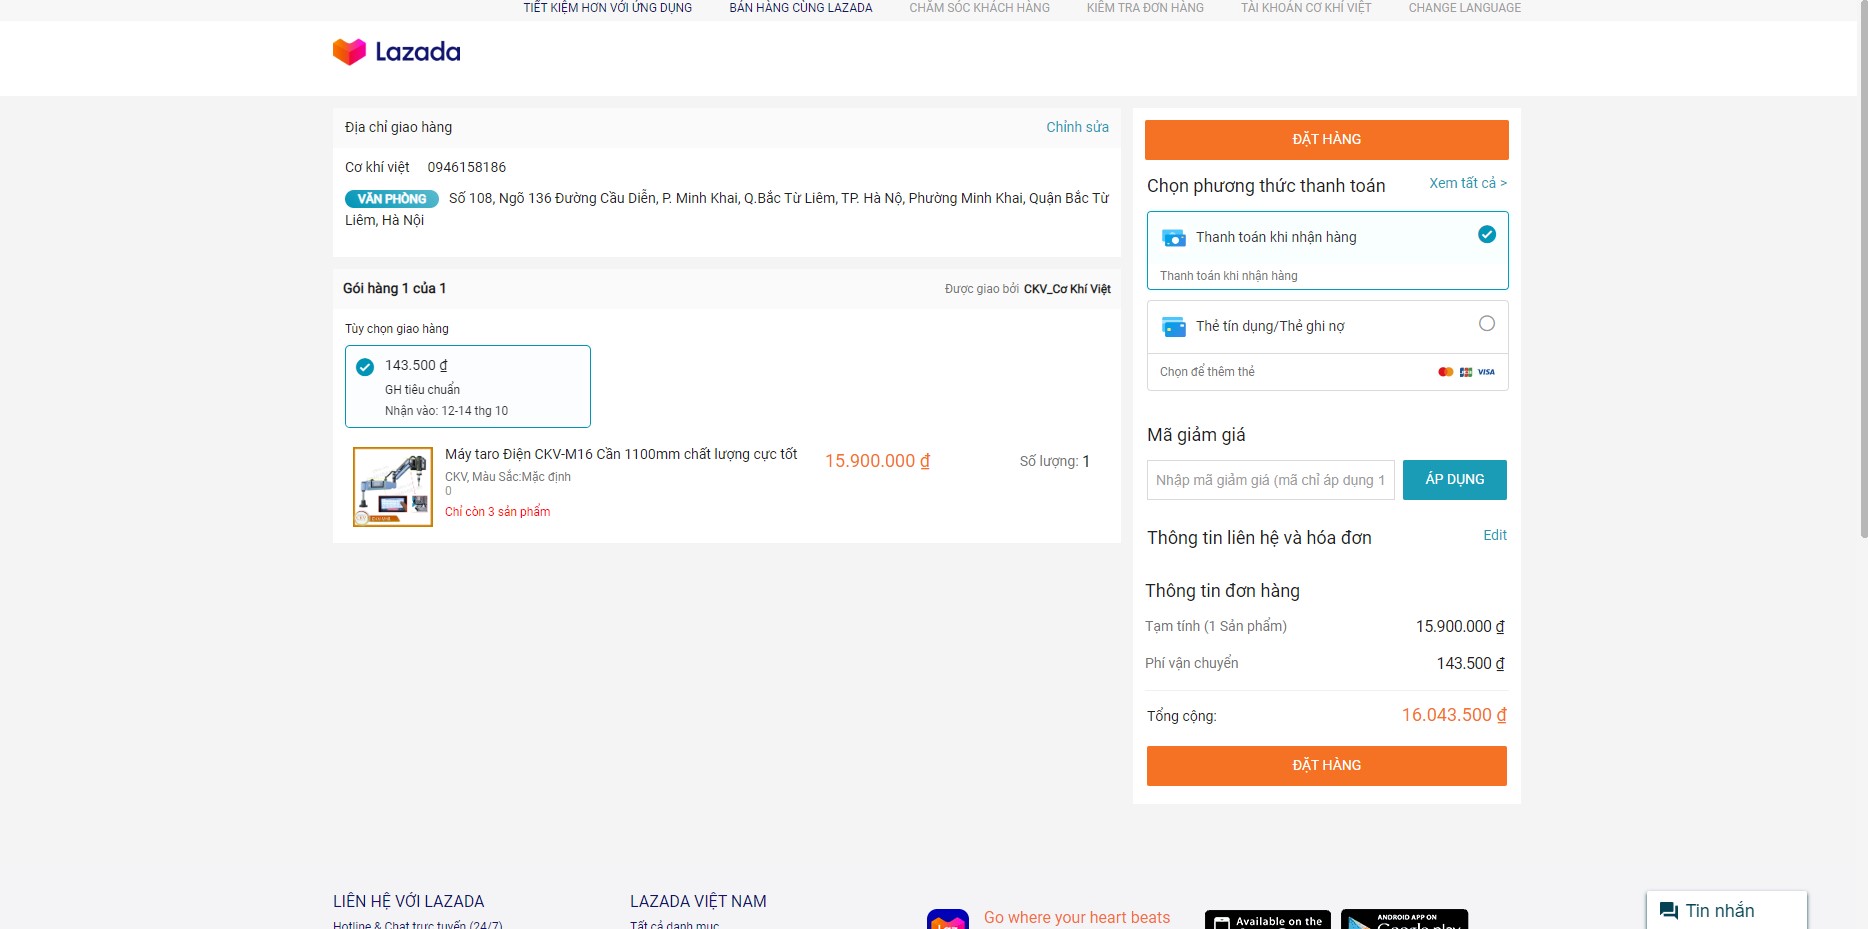Open Bán hàng cùng Lazada link
The image size is (1868, 929).
tap(801, 8)
